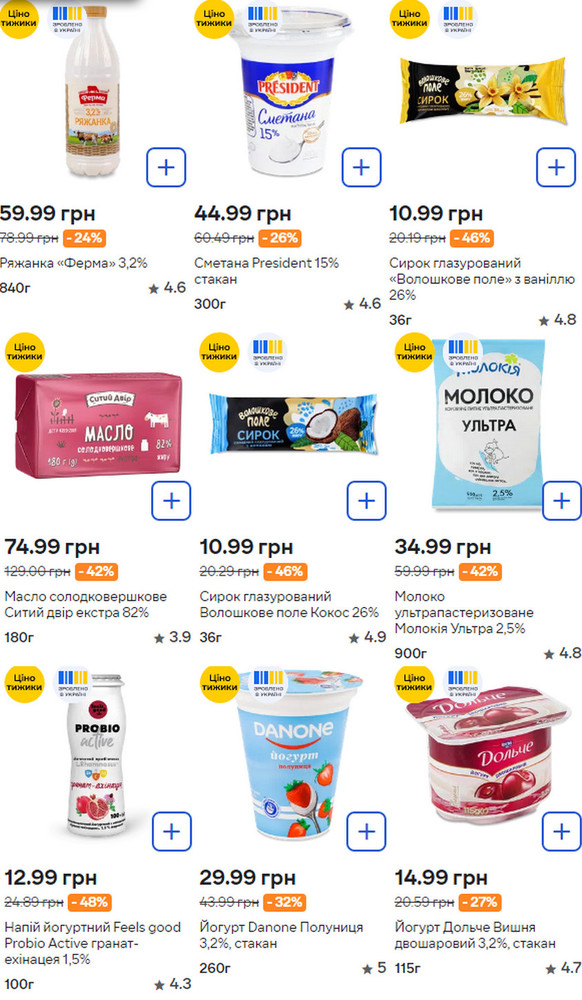This screenshot has height=1000, width=582.
Task: Open Сметана President 15% стакан link
Action: pyautogui.click(x=266, y=271)
